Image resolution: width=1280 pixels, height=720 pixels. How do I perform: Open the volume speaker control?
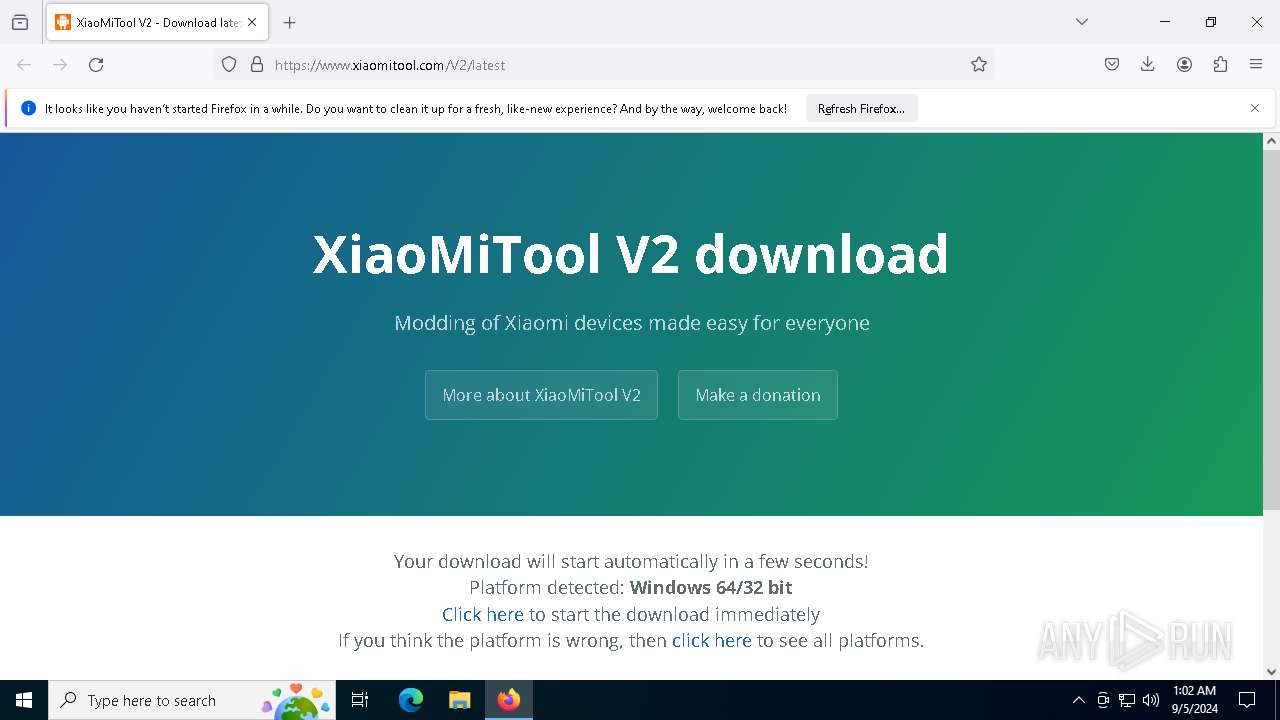point(1151,700)
